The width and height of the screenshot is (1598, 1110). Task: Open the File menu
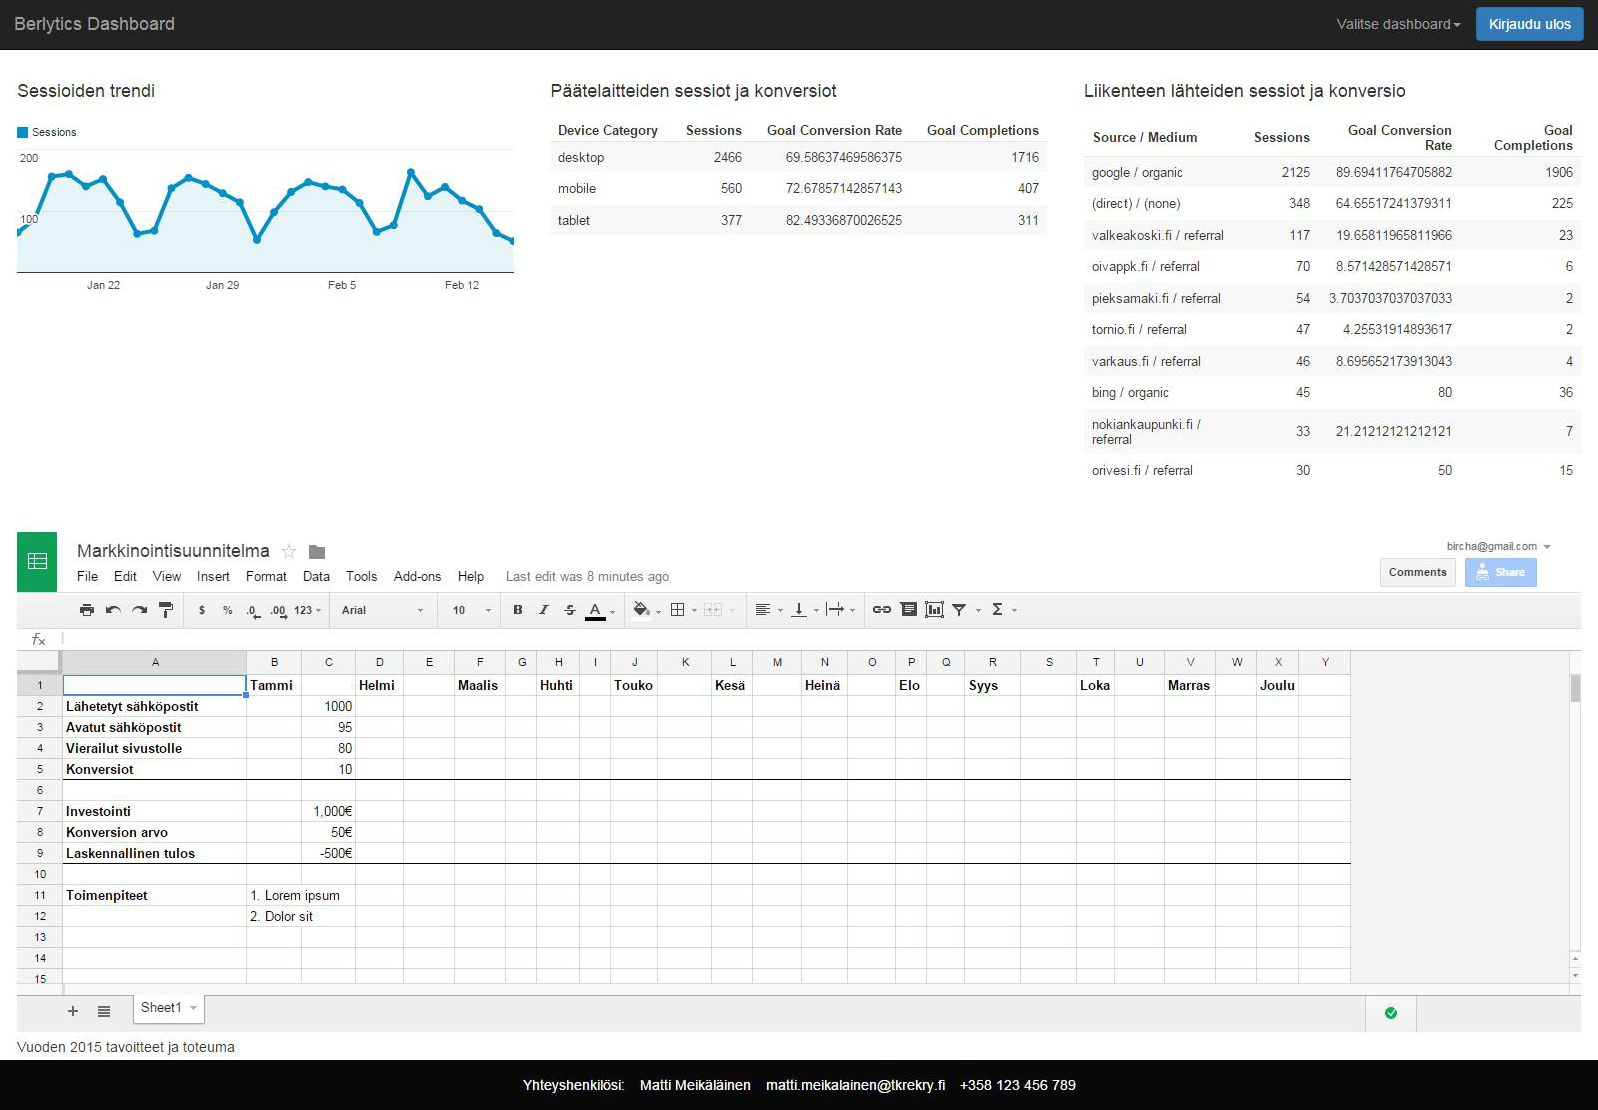point(88,577)
